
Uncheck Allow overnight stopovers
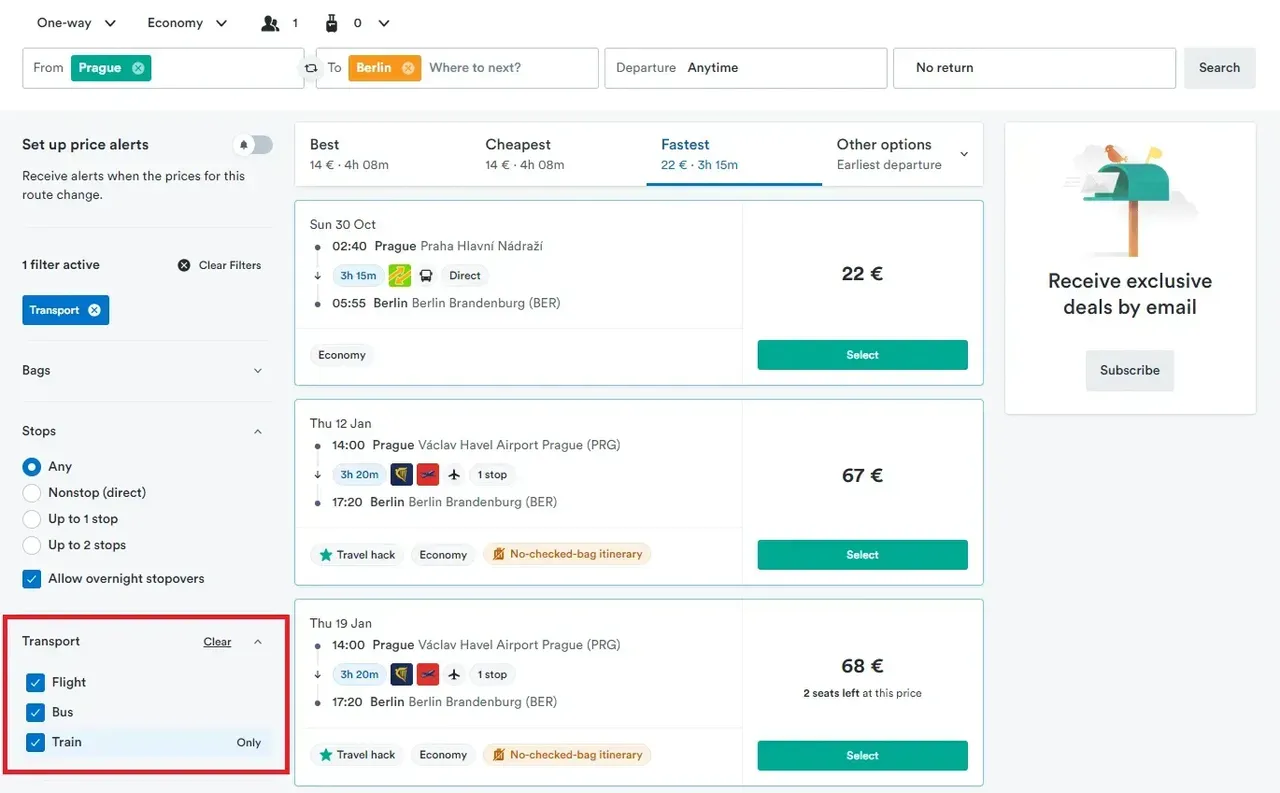32,579
